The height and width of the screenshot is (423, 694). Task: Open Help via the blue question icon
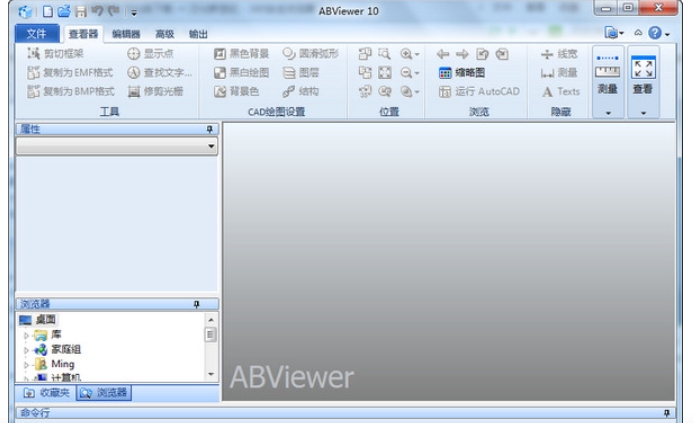[x=655, y=33]
